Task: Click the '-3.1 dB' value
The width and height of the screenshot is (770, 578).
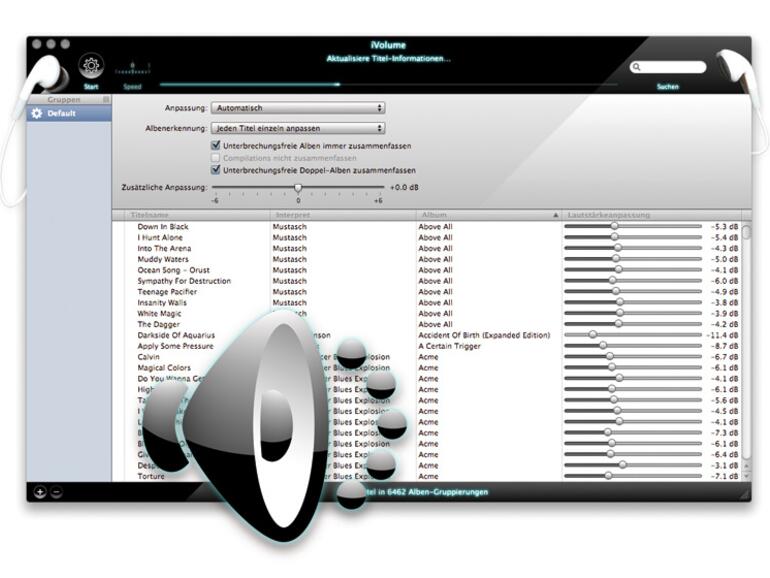Action: [724, 466]
